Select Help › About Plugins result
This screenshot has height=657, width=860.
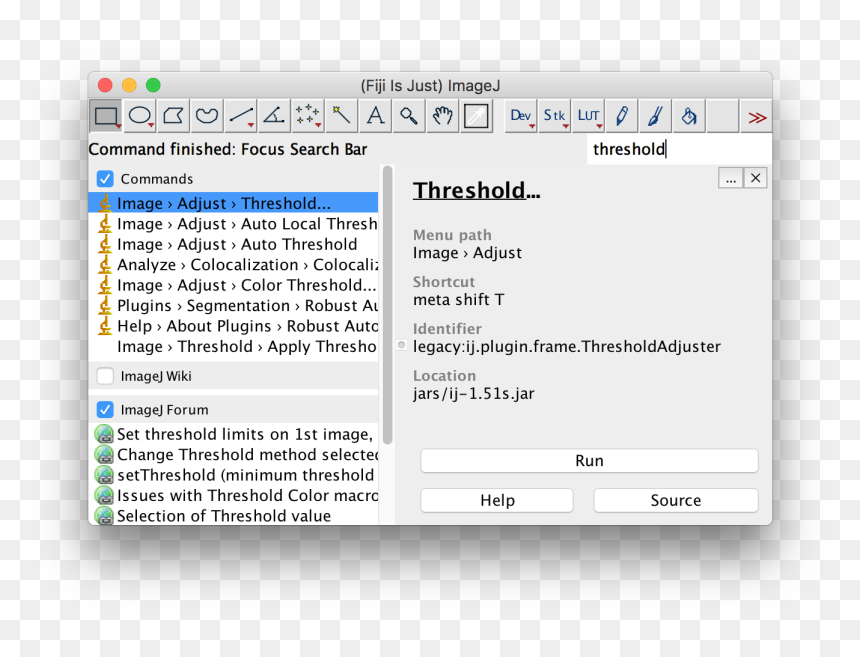233,326
